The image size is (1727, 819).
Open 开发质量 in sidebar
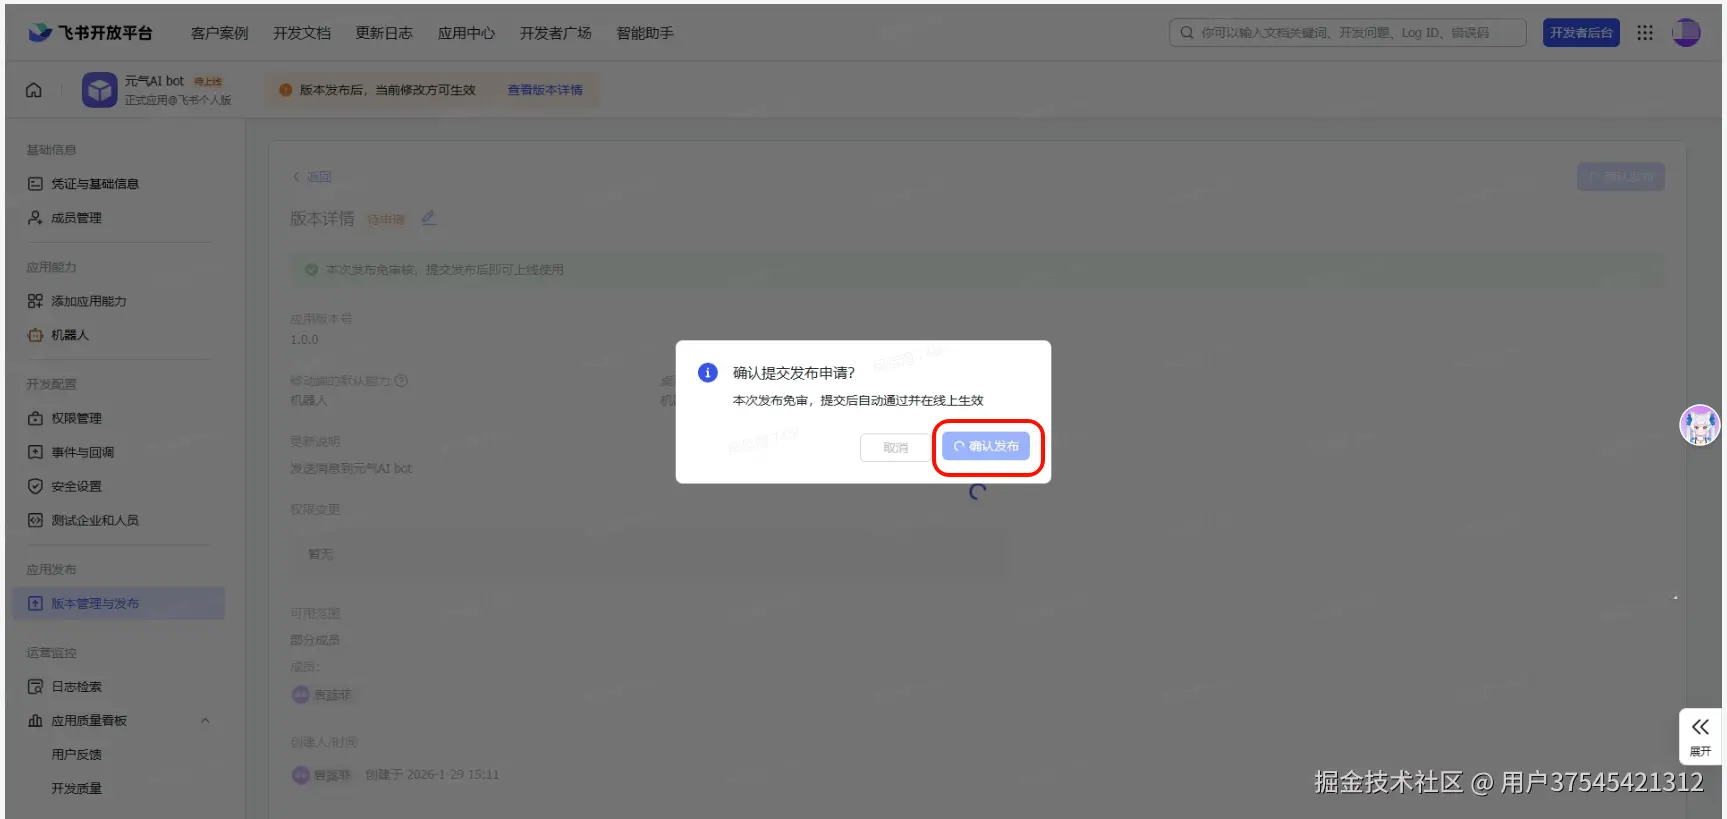click(x=77, y=788)
